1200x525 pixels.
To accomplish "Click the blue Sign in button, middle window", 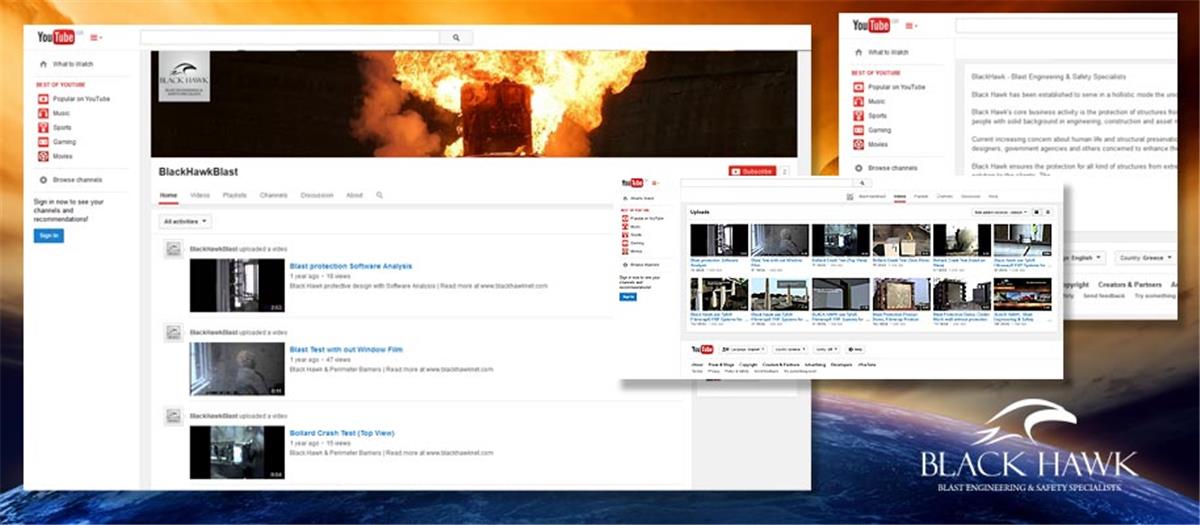I will pos(628,297).
